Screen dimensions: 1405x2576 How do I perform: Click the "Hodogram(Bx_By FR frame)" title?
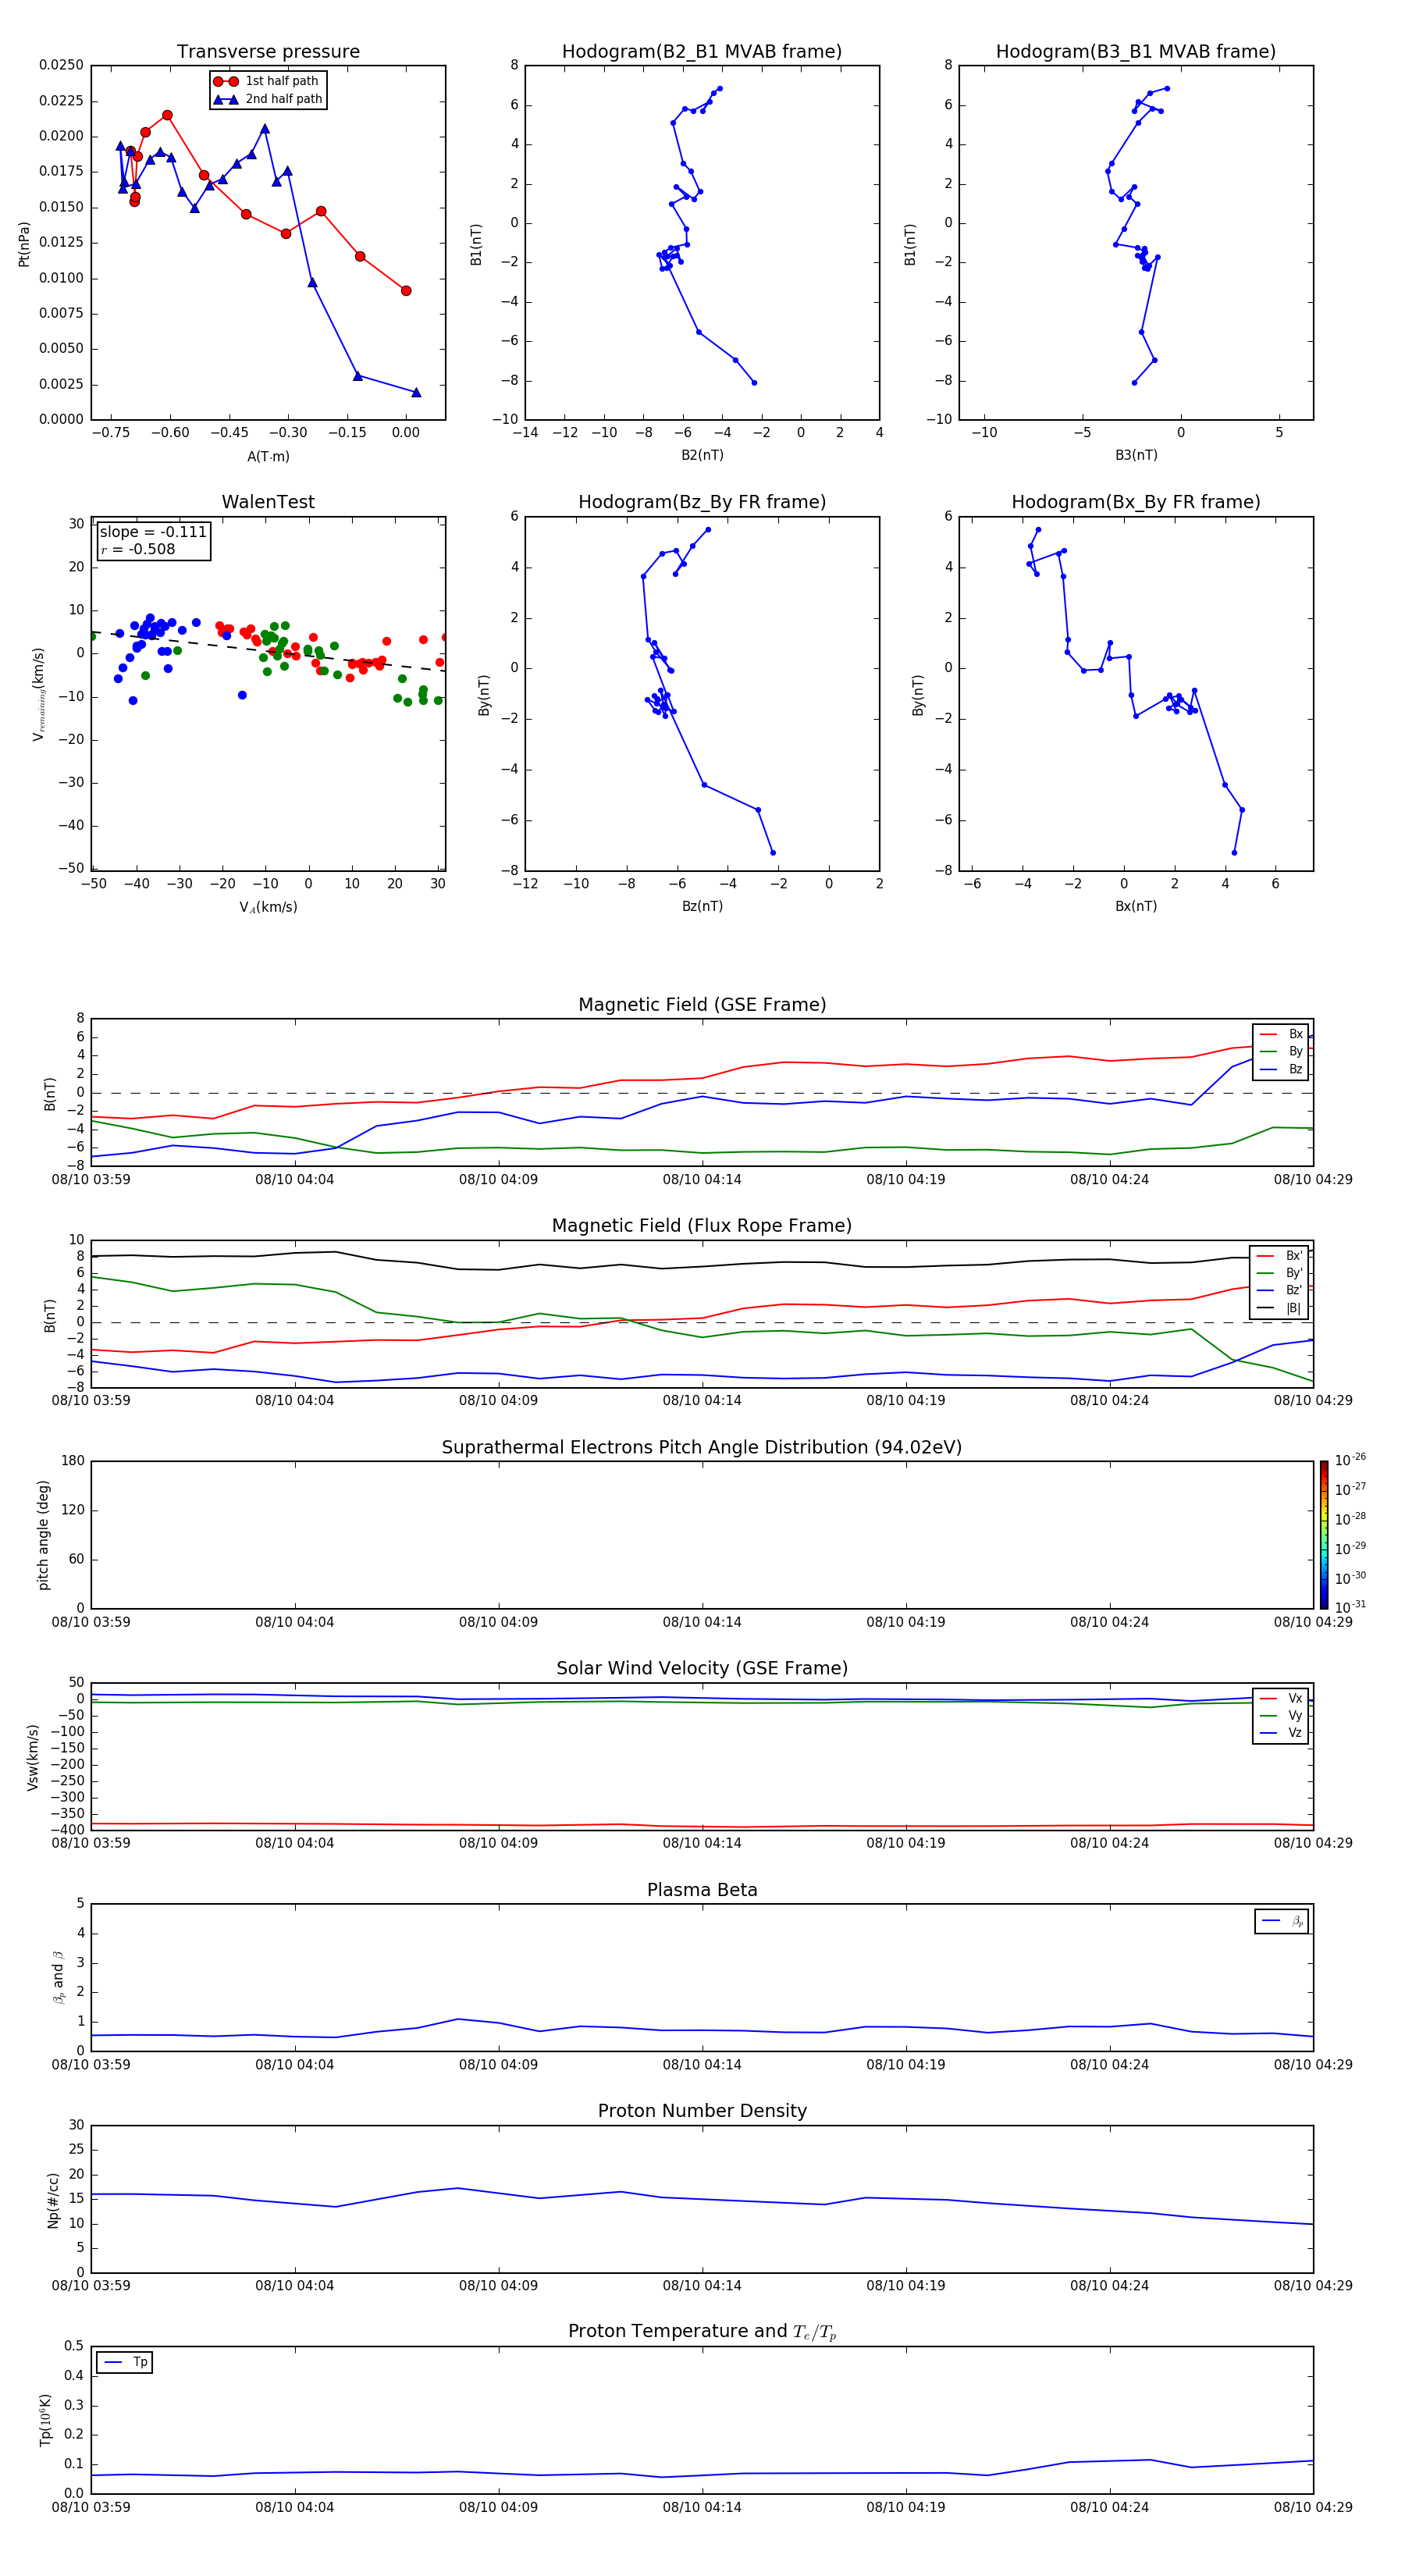(1136, 502)
